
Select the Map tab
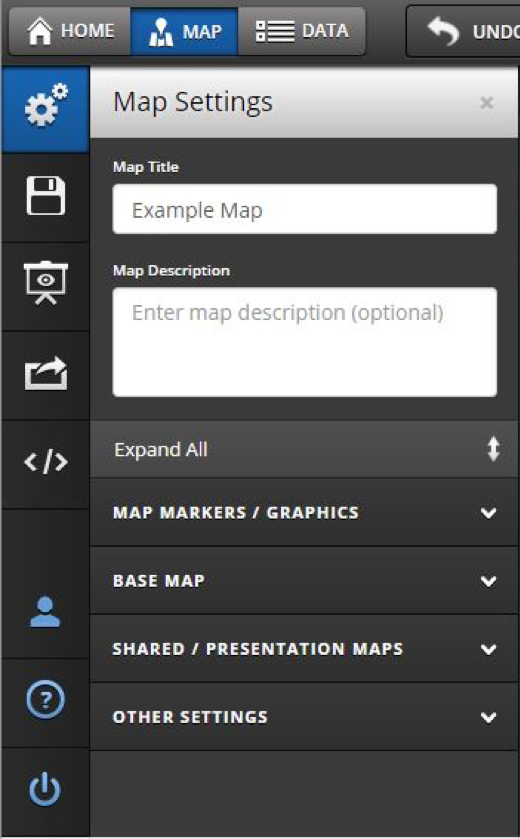(184, 31)
